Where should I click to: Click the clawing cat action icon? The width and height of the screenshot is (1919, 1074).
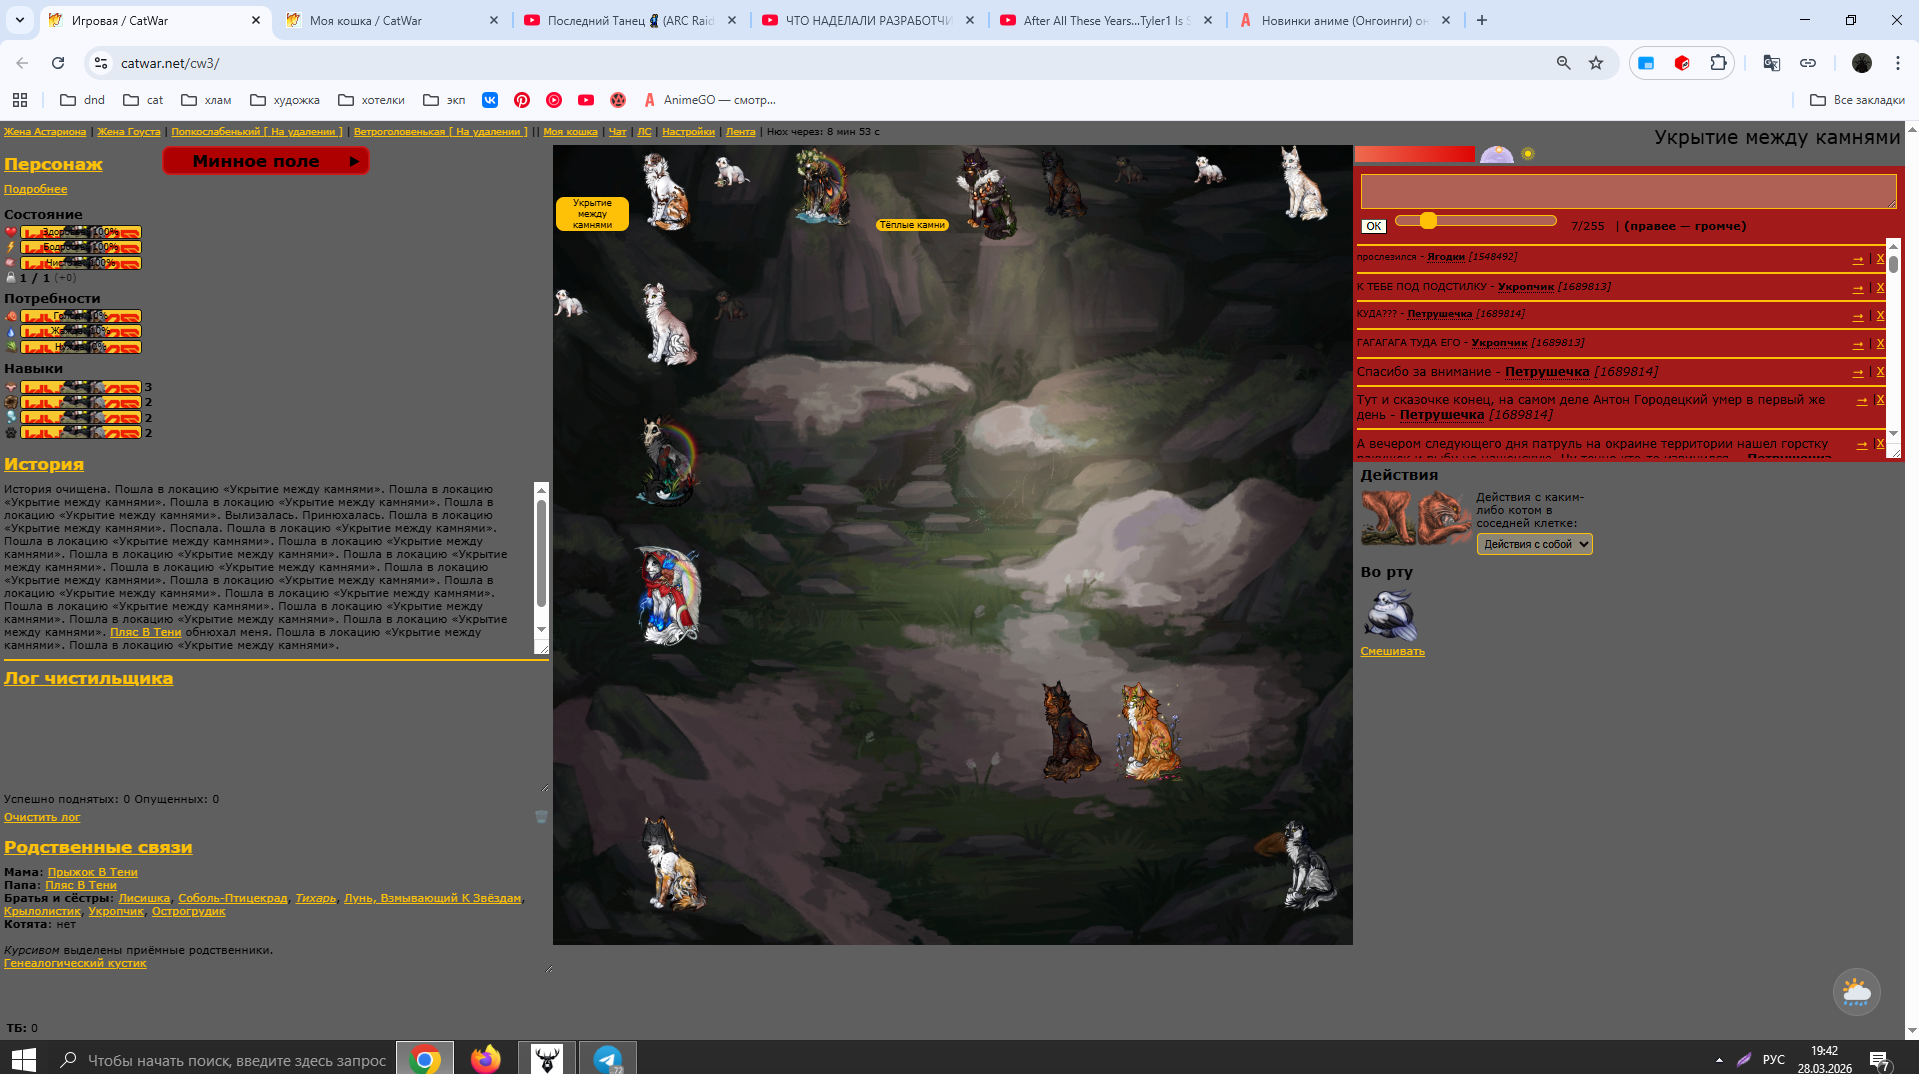(1444, 517)
